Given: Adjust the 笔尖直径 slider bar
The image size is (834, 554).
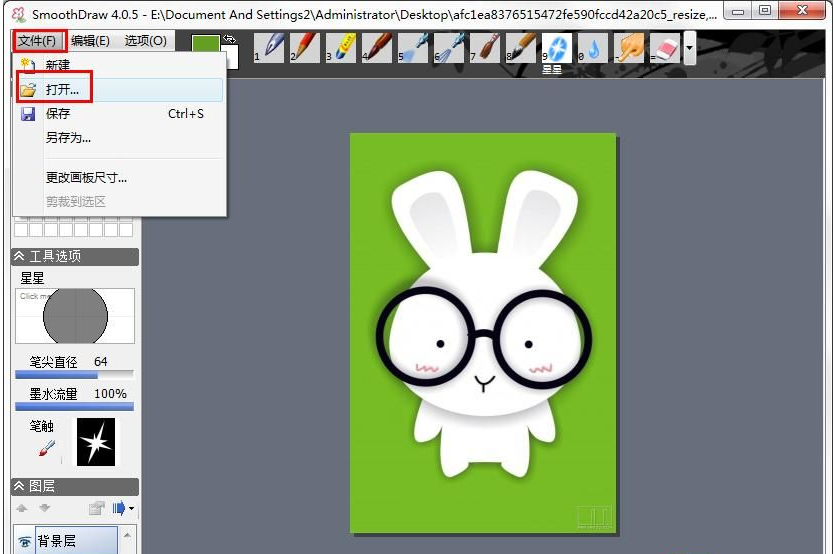Looking at the screenshot, I should point(74,376).
